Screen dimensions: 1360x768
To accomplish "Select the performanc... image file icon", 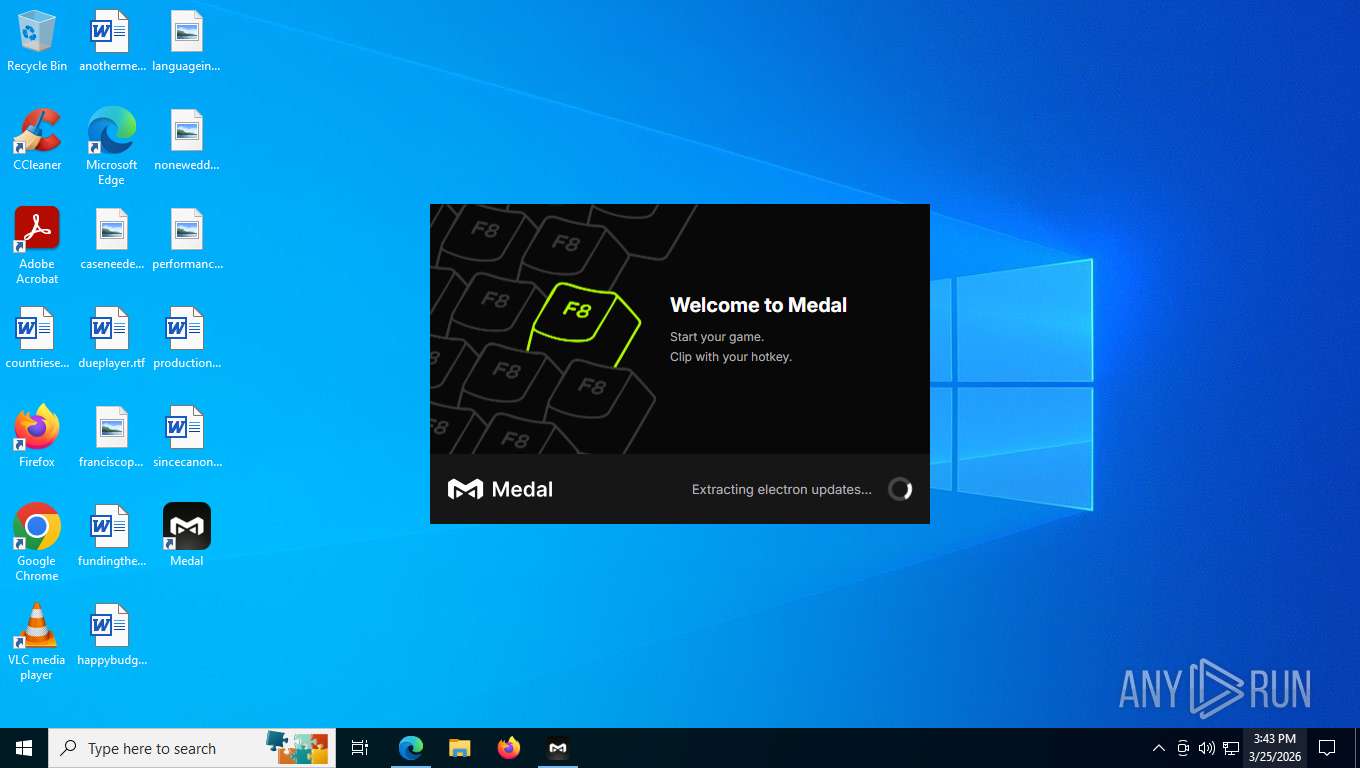I will 186,239.
